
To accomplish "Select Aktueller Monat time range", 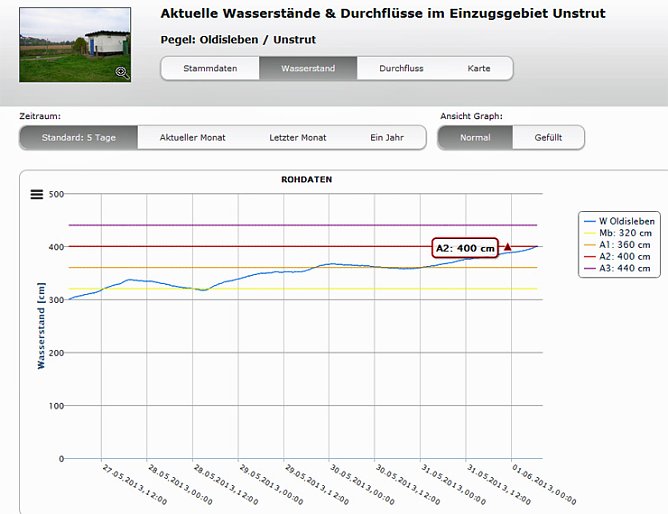I will (192, 138).
